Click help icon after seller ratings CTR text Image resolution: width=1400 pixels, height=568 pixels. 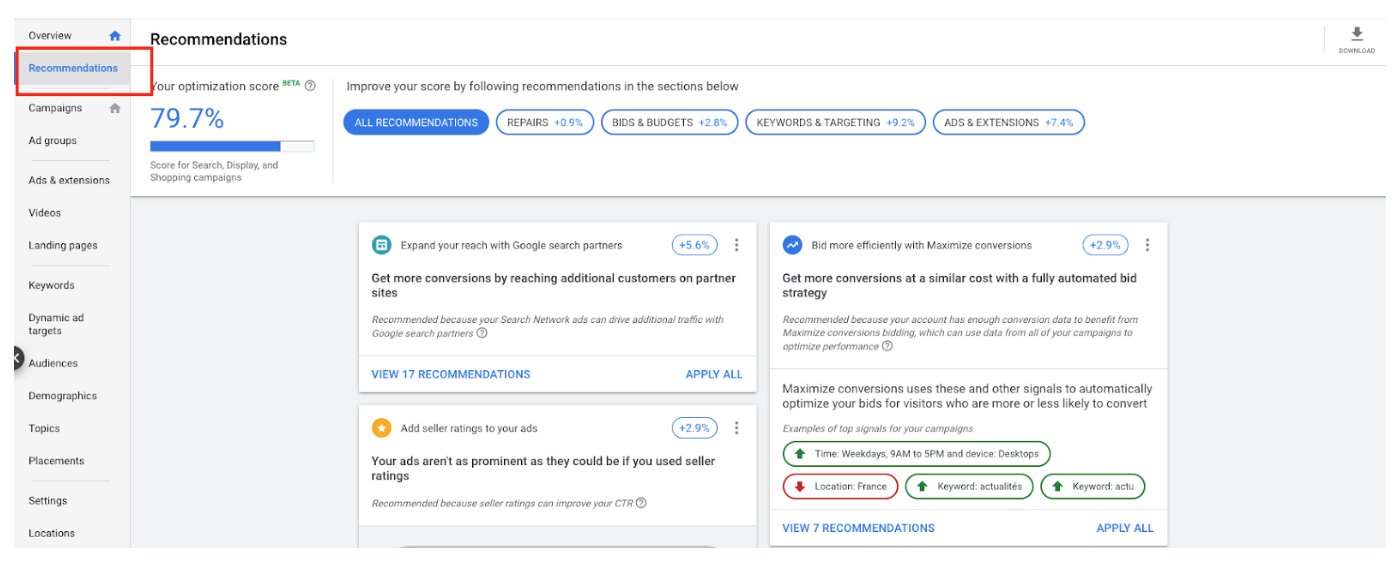[x=641, y=503]
